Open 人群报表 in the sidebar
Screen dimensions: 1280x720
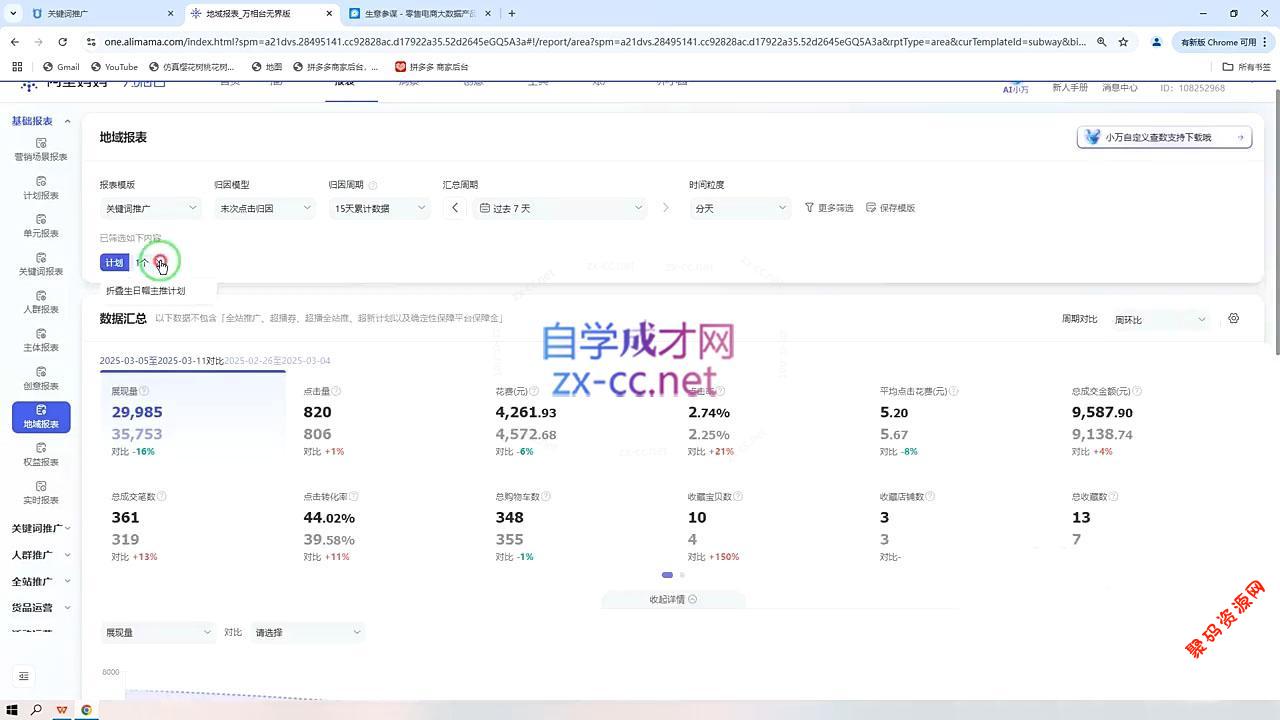point(41,302)
